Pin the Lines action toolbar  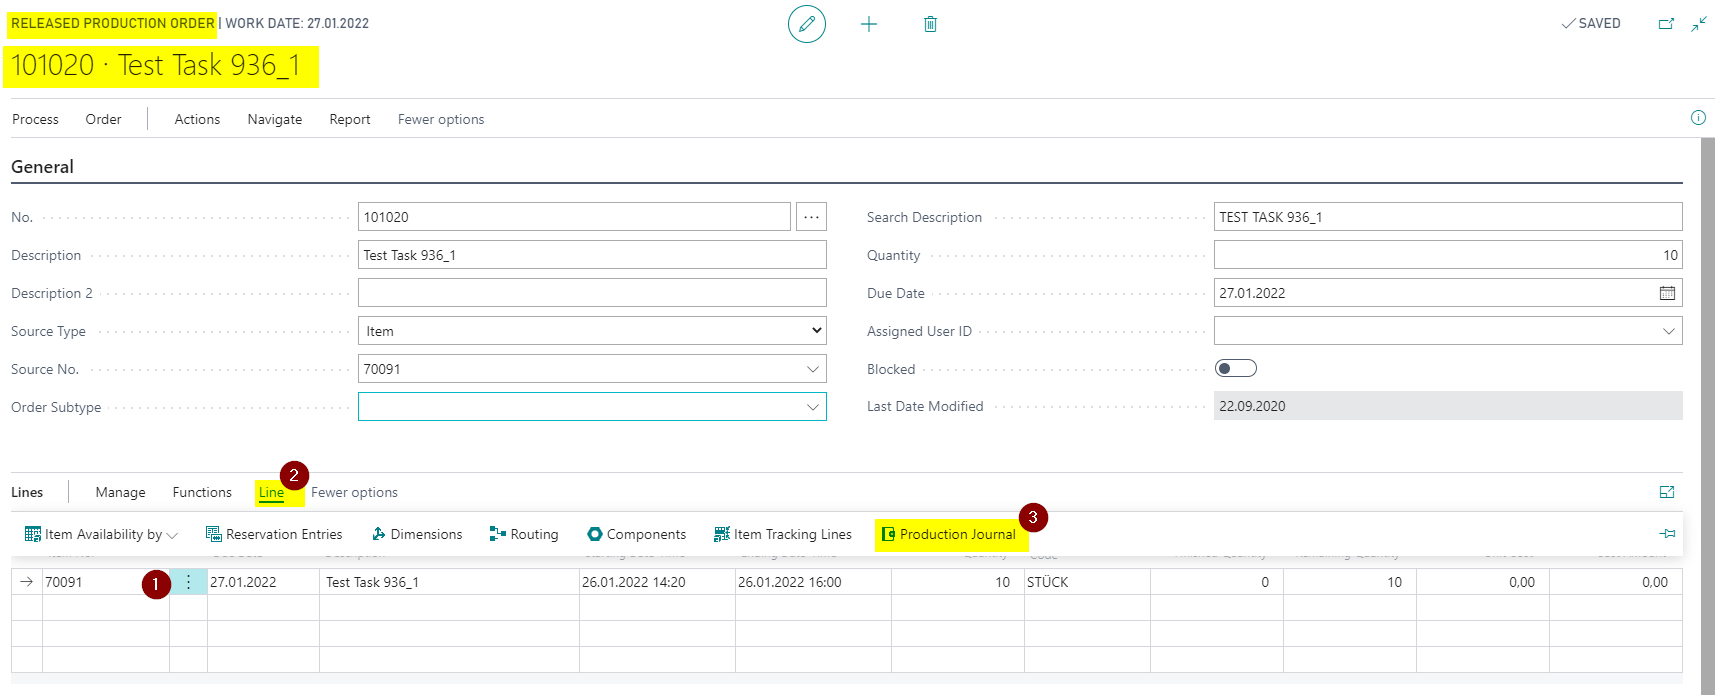1667,534
